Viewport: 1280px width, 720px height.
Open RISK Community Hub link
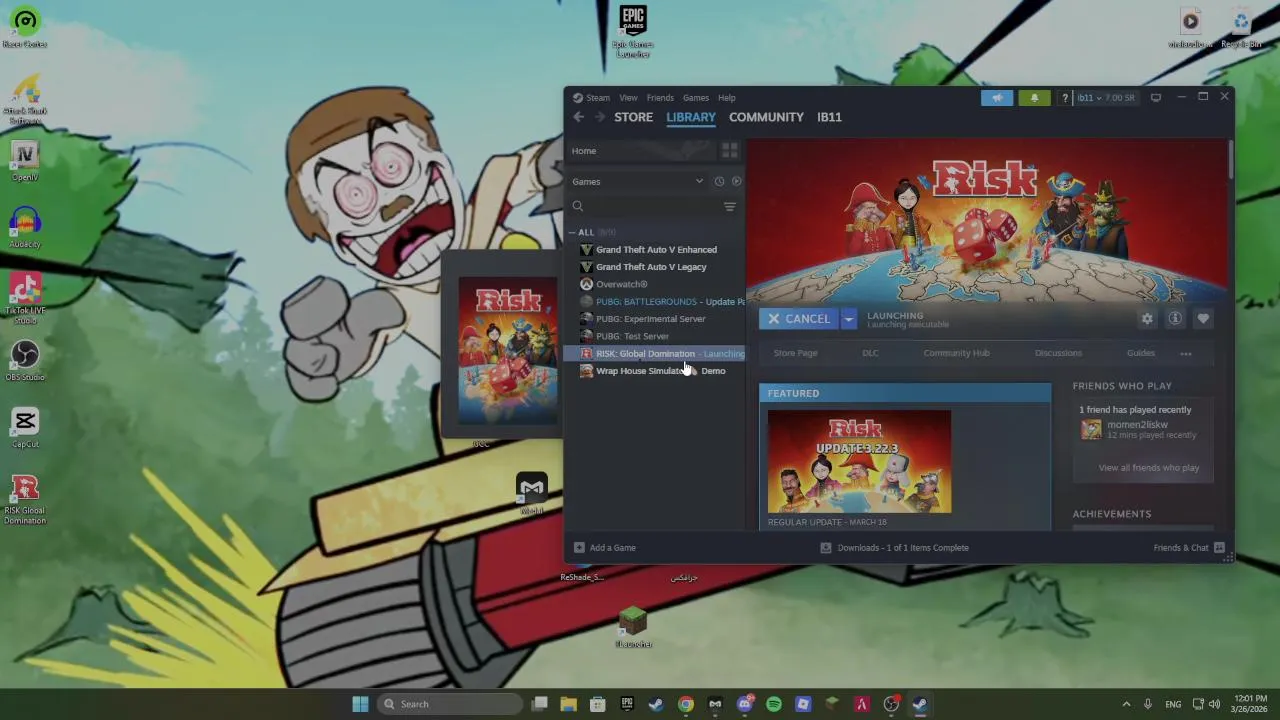tap(956, 353)
